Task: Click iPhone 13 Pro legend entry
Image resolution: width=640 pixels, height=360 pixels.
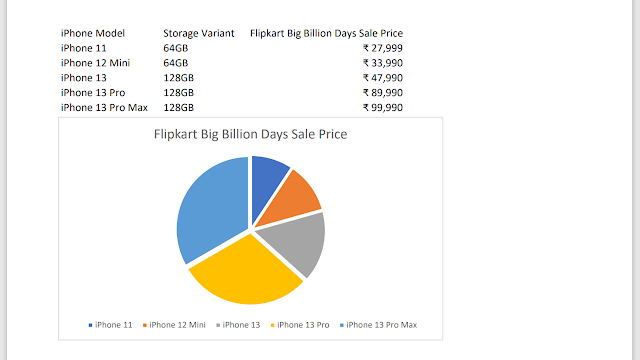Action: [x=300, y=325]
